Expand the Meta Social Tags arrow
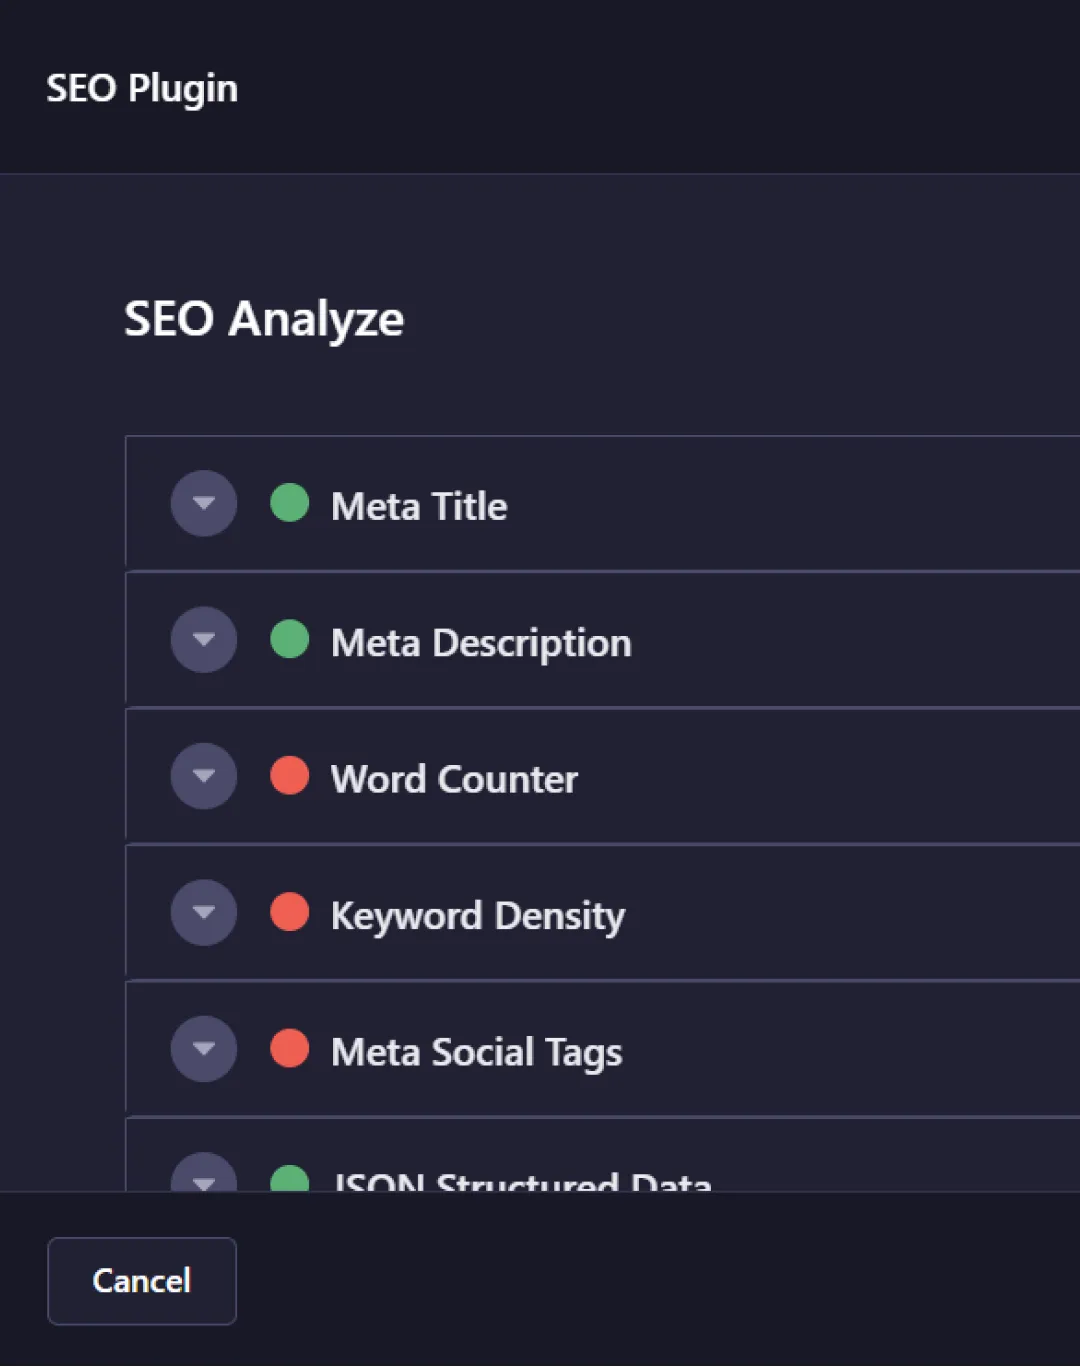 [x=204, y=1049]
